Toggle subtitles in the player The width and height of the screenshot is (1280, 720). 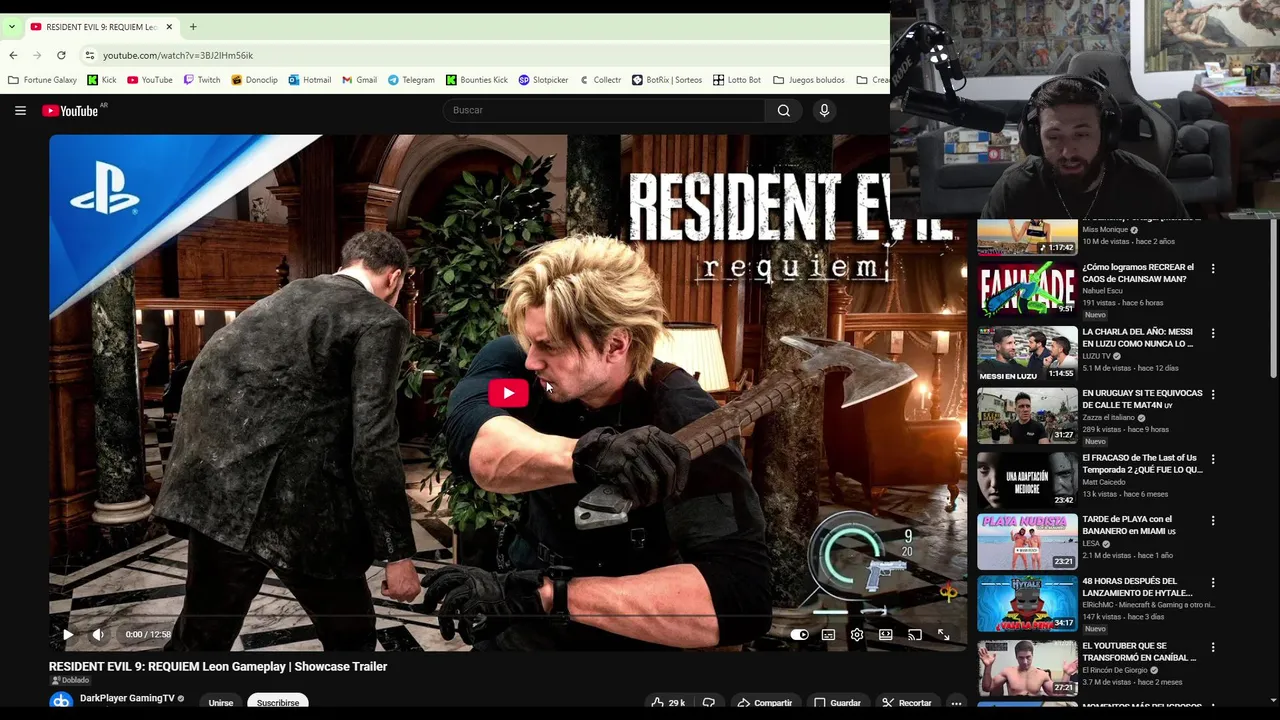(828, 634)
